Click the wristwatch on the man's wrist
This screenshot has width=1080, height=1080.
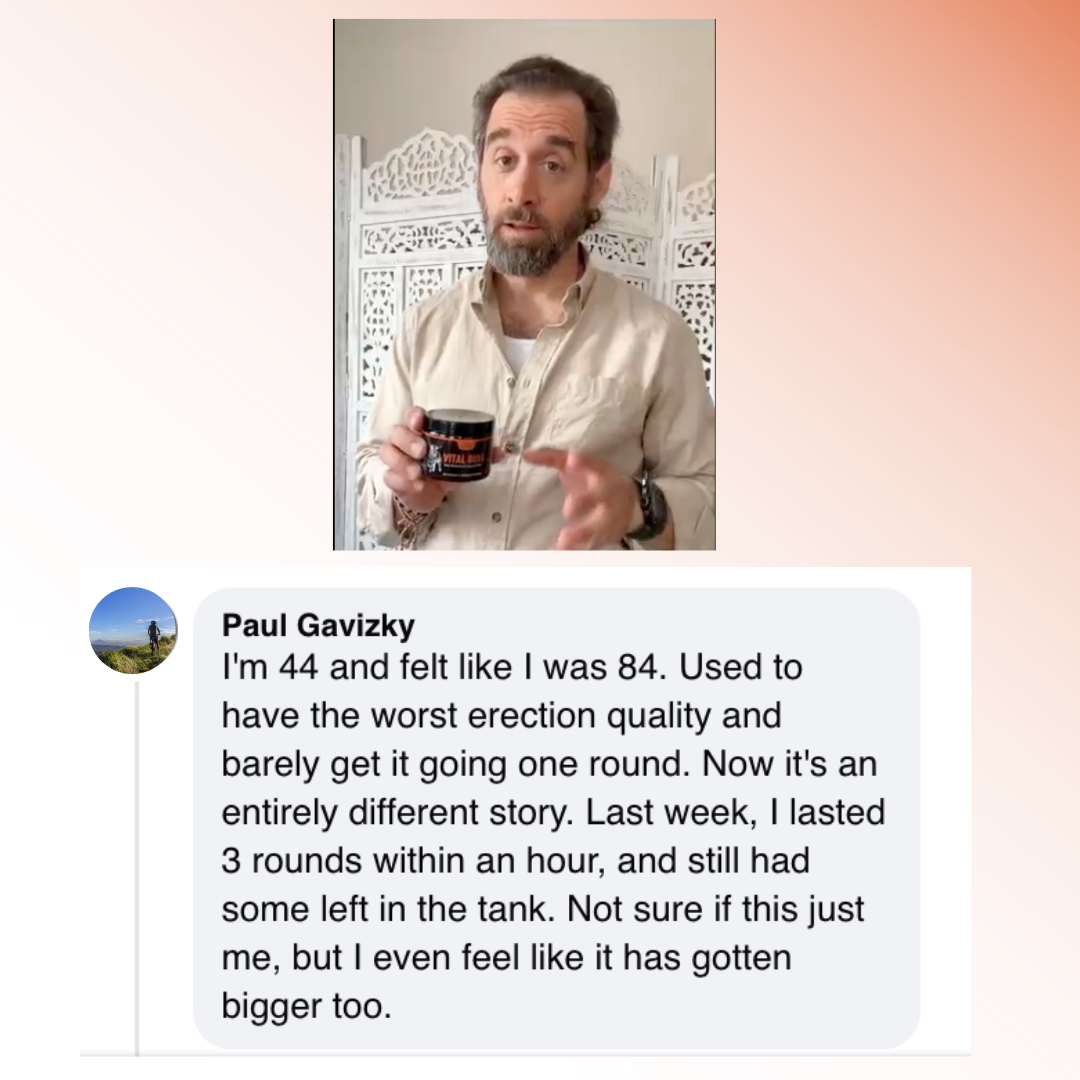click(651, 505)
